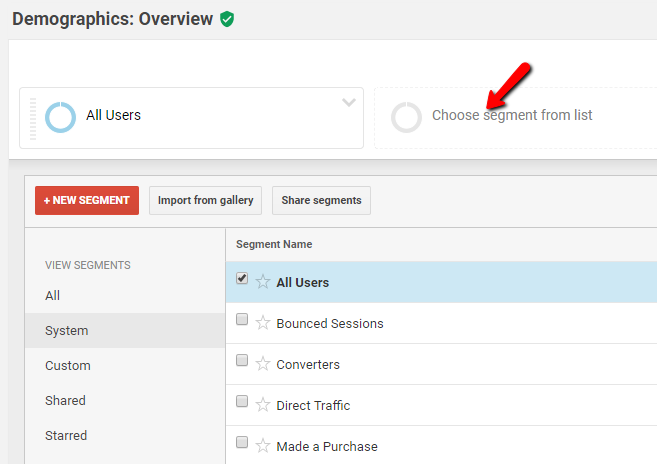This screenshot has height=464, width=657.
Task: Uncheck the All Users checkbox
Action: [x=242, y=280]
